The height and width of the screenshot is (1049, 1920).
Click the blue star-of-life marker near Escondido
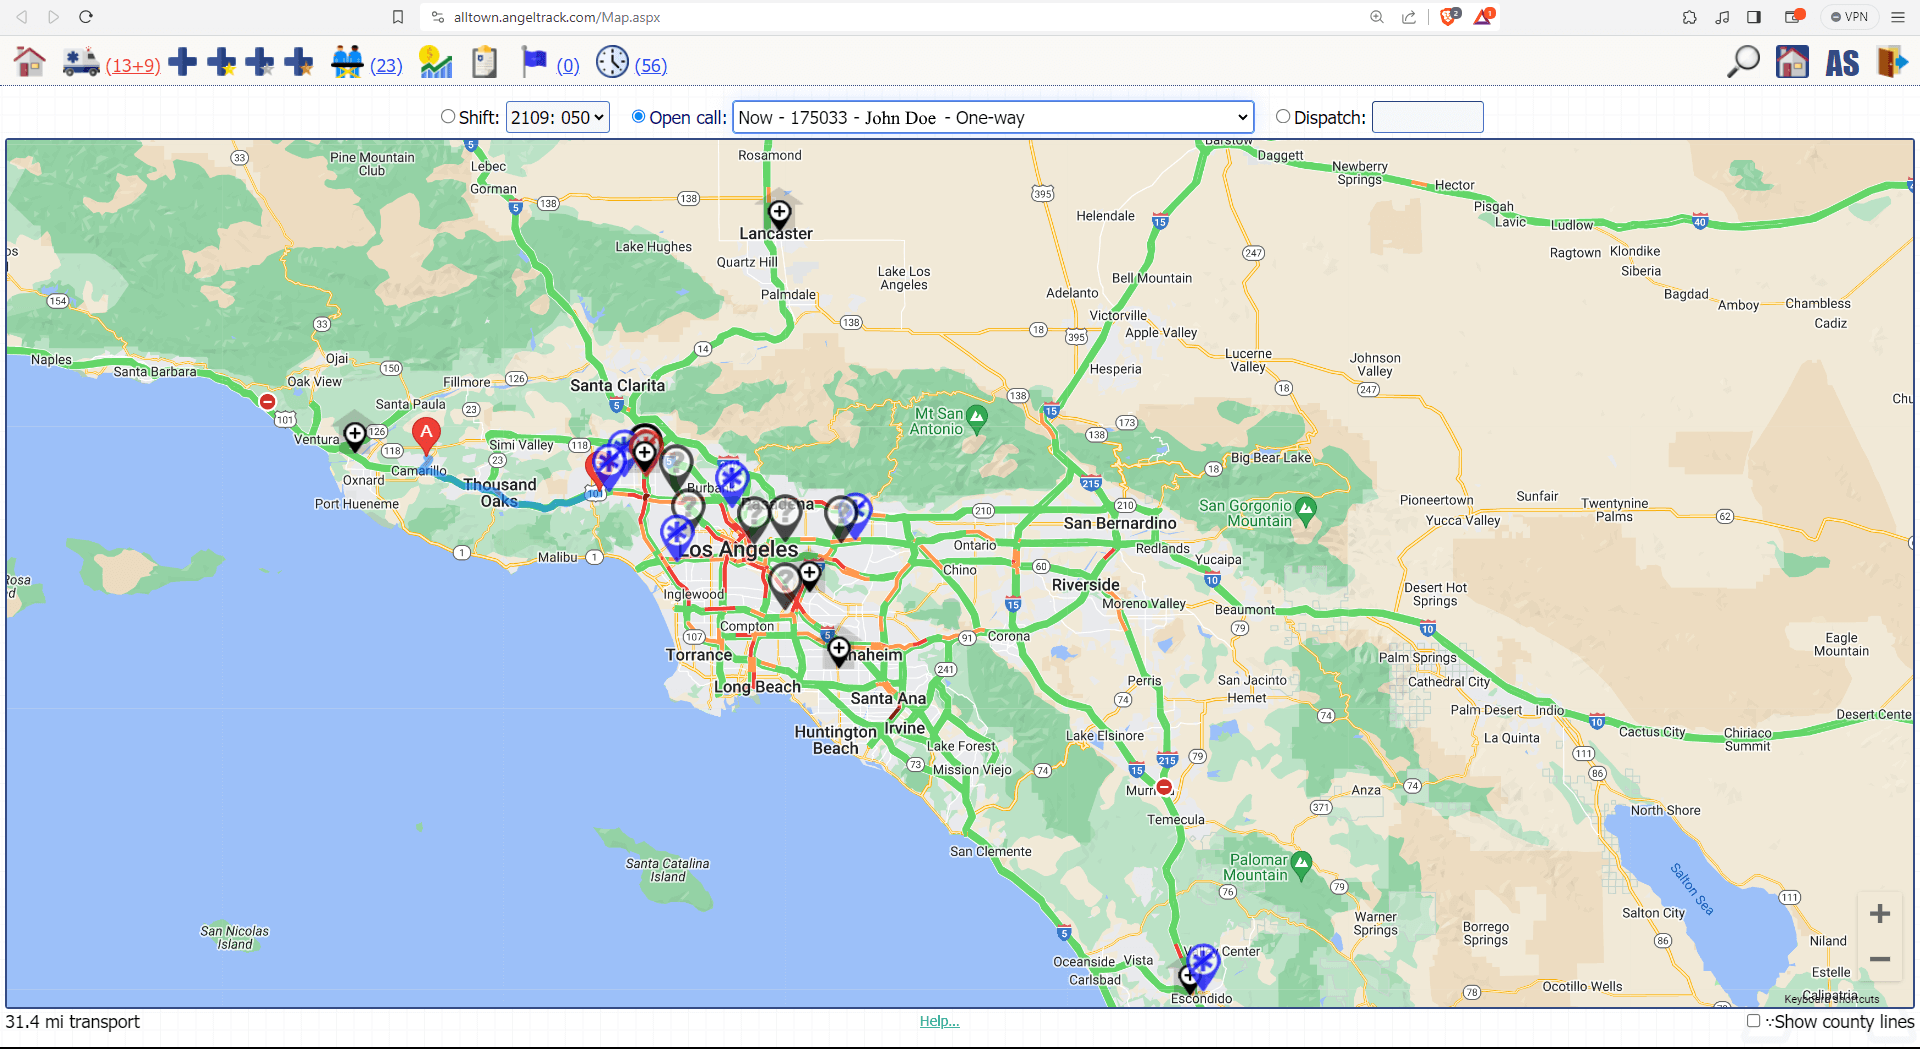point(1203,963)
